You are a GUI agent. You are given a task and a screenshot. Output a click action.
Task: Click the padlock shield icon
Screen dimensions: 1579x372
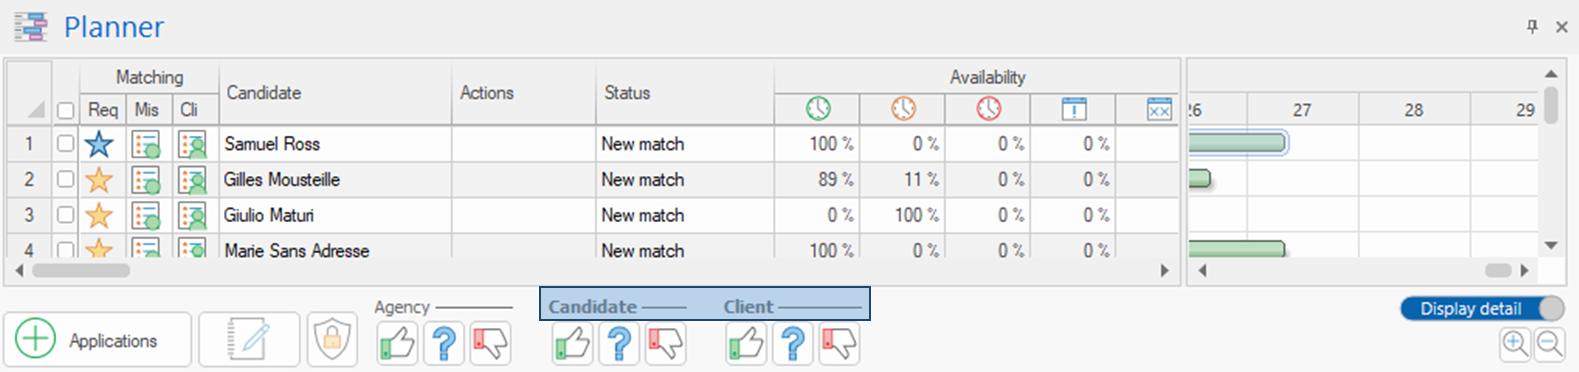[x=332, y=340]
